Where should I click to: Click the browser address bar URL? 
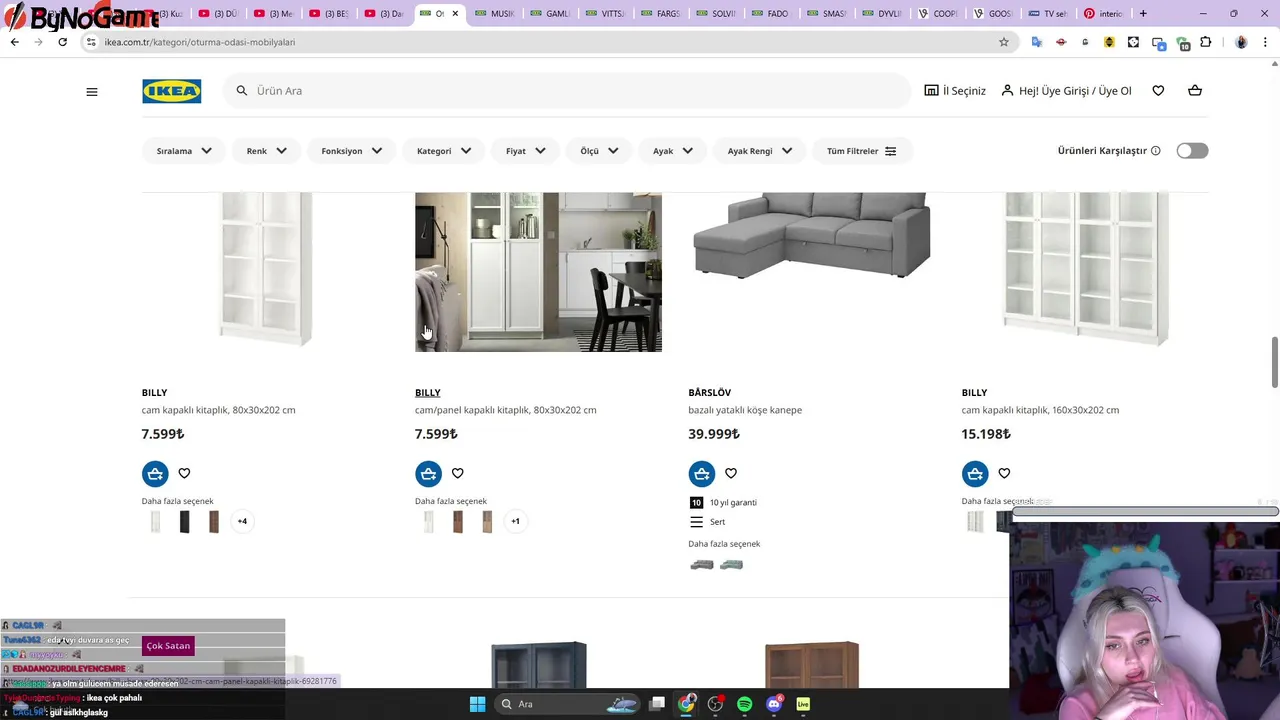click(x=200, y=42)
